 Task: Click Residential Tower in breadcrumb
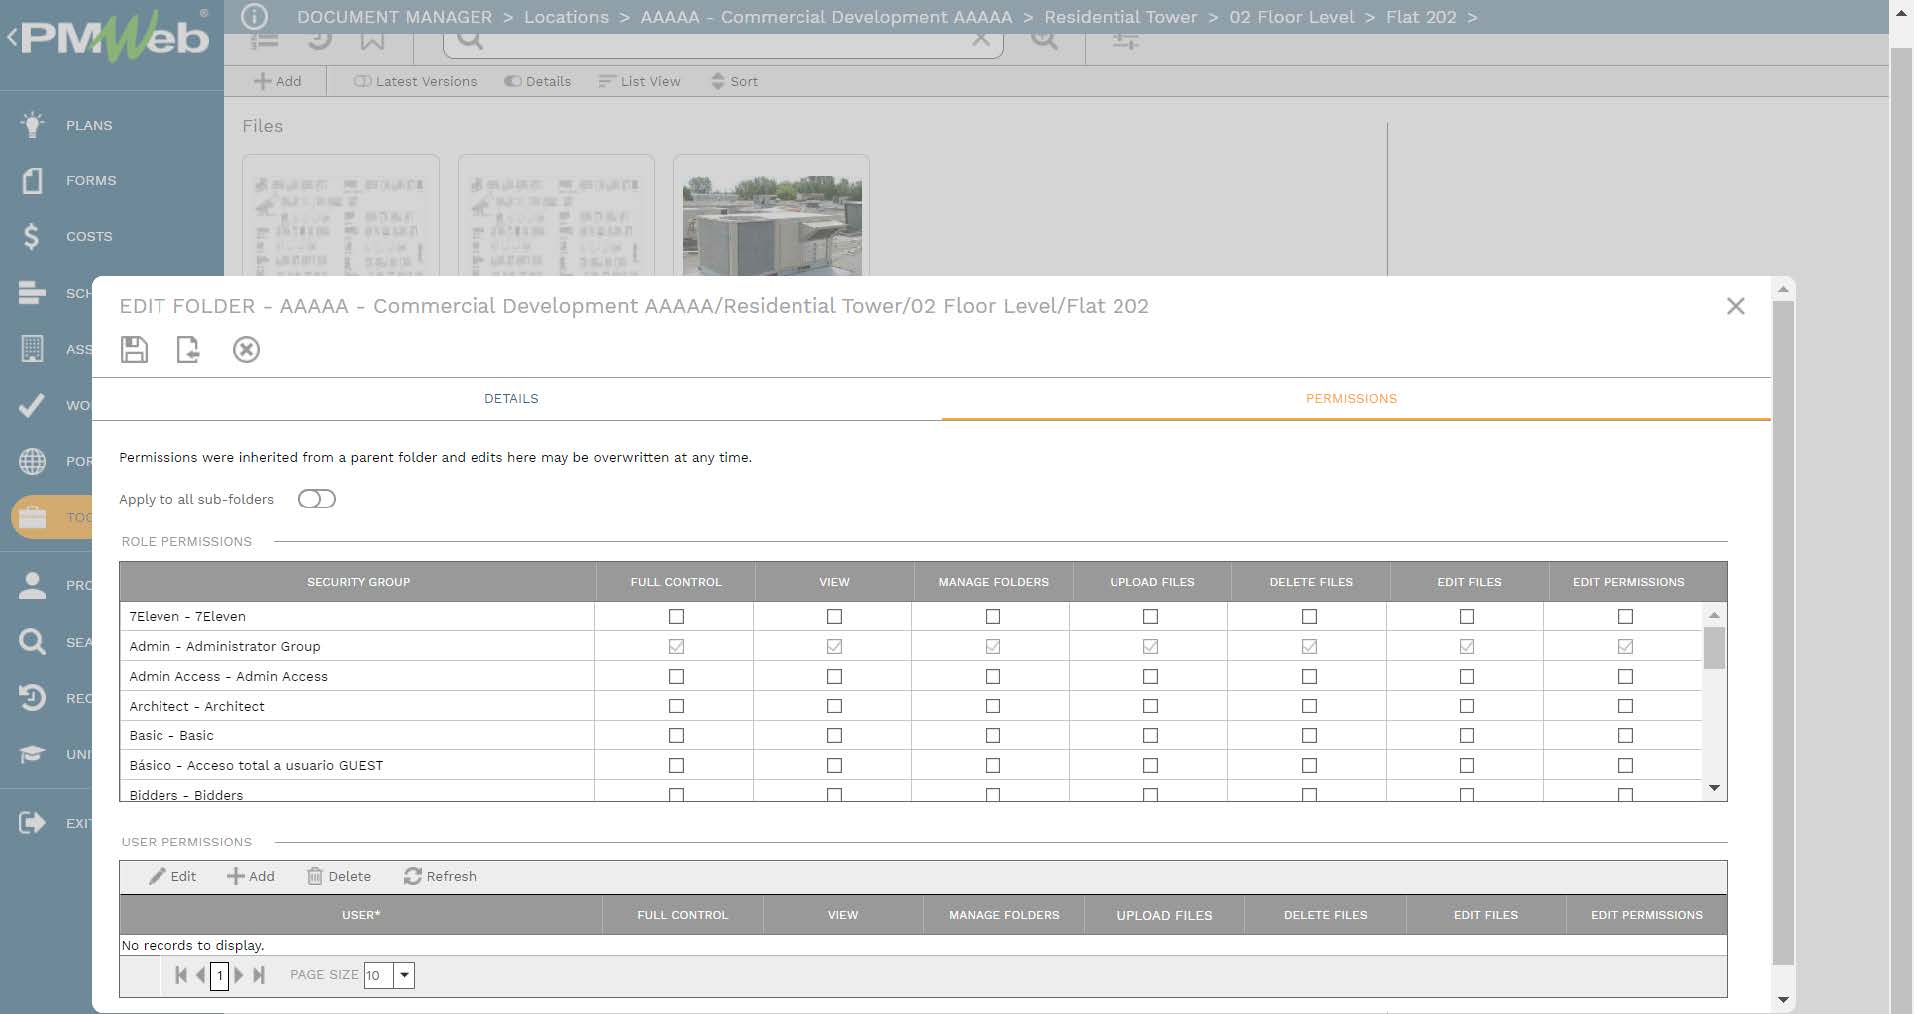point(1120,17)
